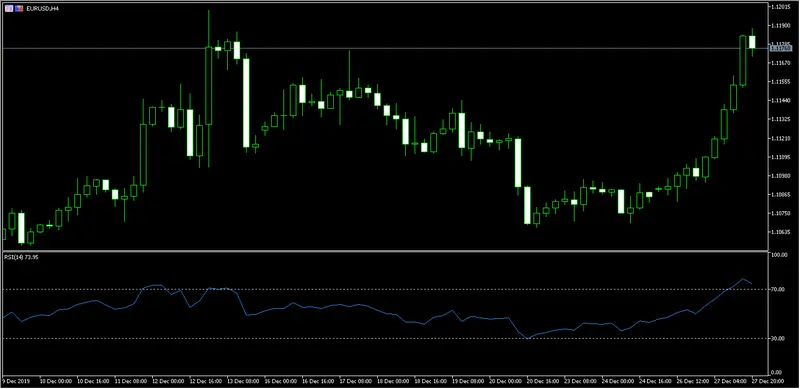This screenshot has width=800, height=389.
Task: Select the RSI(14) 73.95 indicator label
Action: click(x=21, y=257)
